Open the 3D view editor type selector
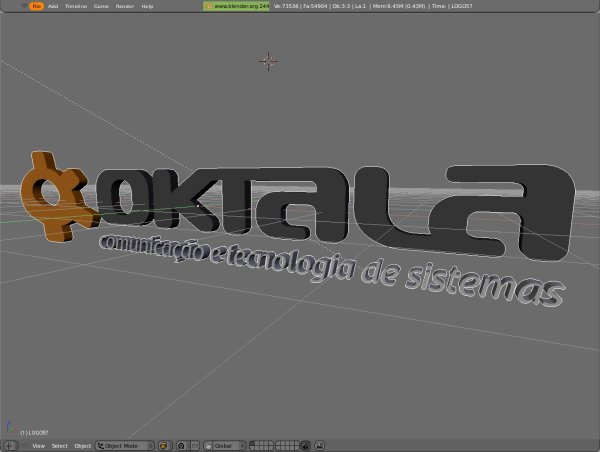The width and height of the screenshot is (600, 452). (x=10, y=445)
